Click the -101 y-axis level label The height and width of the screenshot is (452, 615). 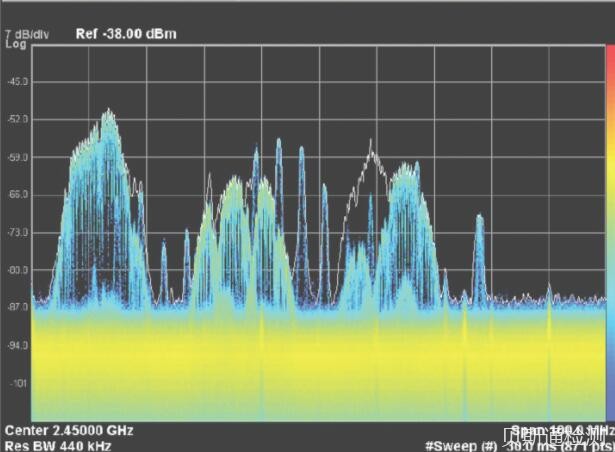pos(15,383)
